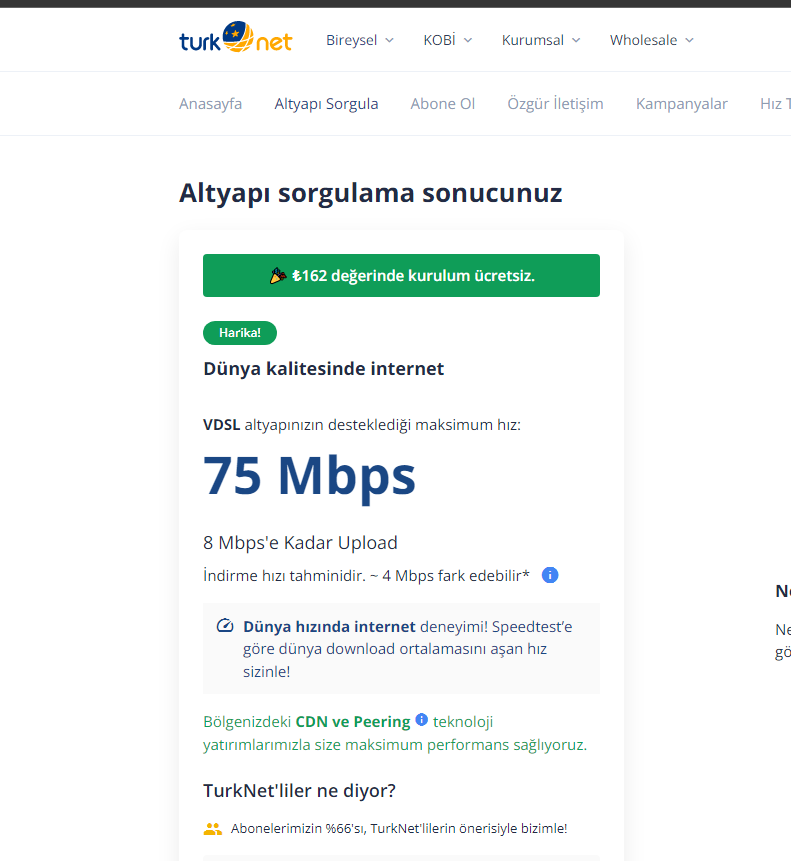Click info icon next to download speed note

point(550,575)
